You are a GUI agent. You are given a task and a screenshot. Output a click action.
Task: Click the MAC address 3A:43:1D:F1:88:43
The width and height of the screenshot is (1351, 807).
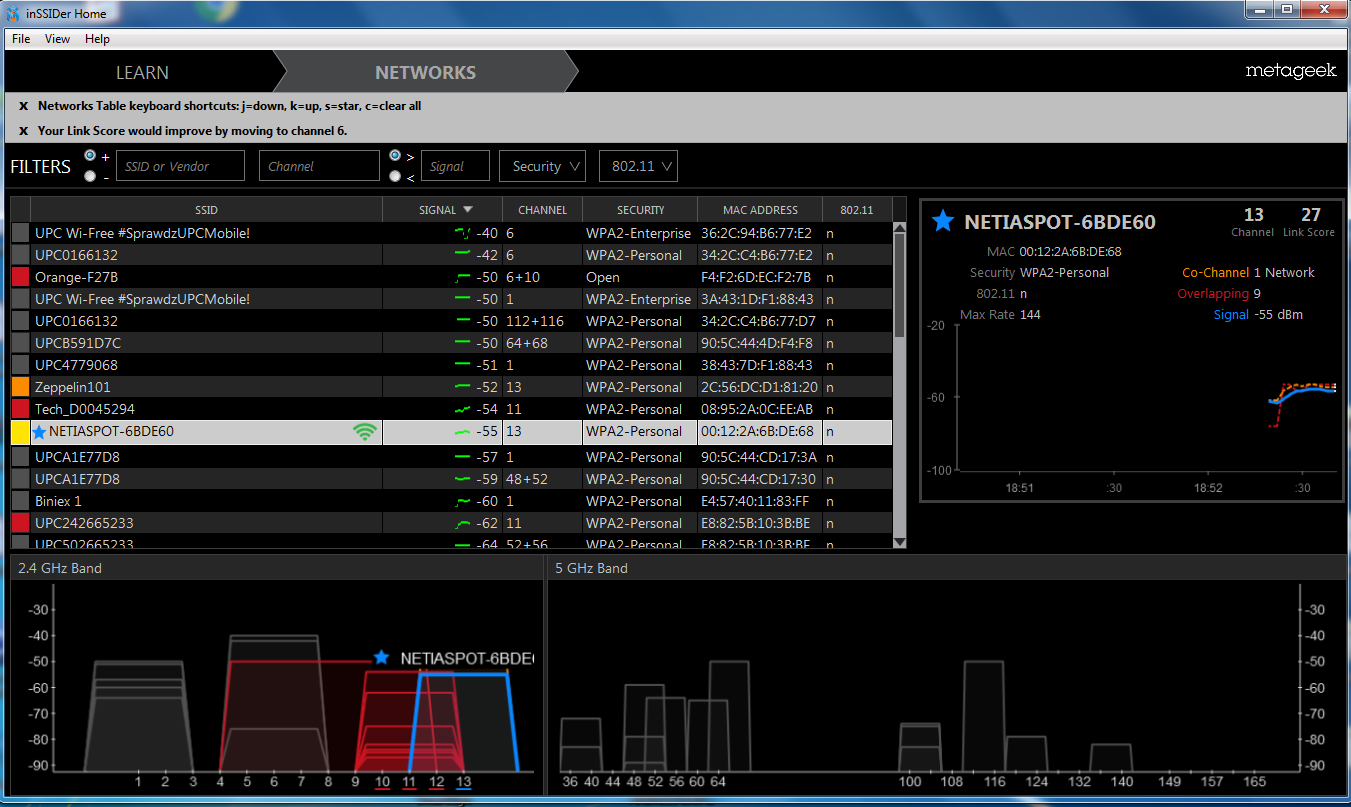coord(757,299)
